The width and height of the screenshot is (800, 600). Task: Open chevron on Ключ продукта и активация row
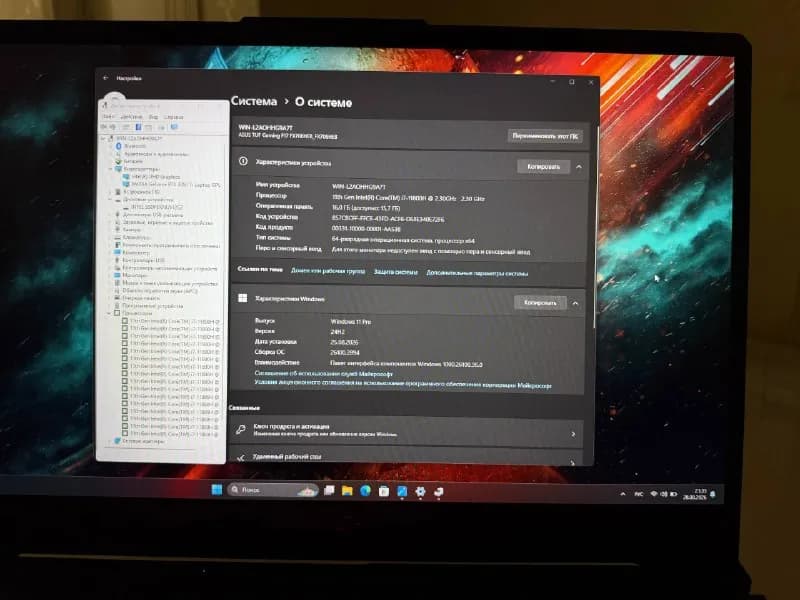(x=573, y=434)
